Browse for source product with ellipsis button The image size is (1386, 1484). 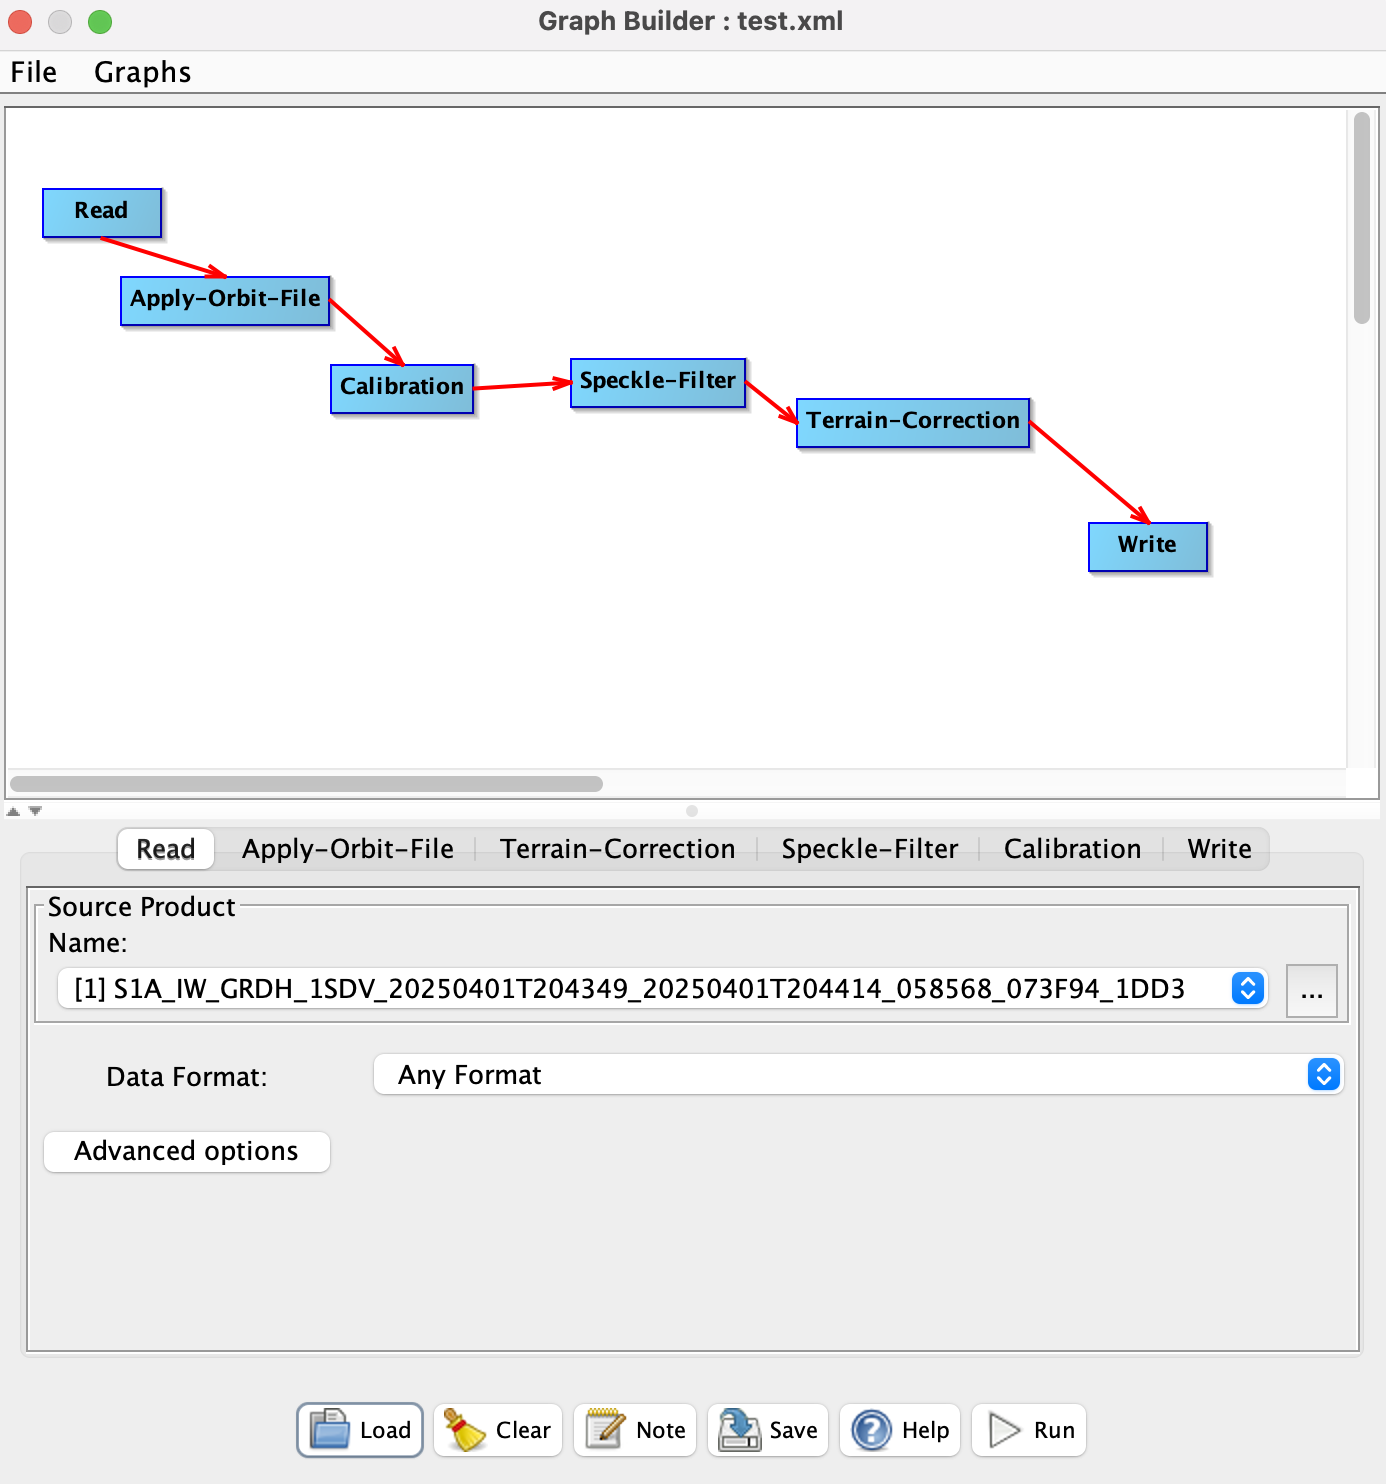pos(1312,991)
